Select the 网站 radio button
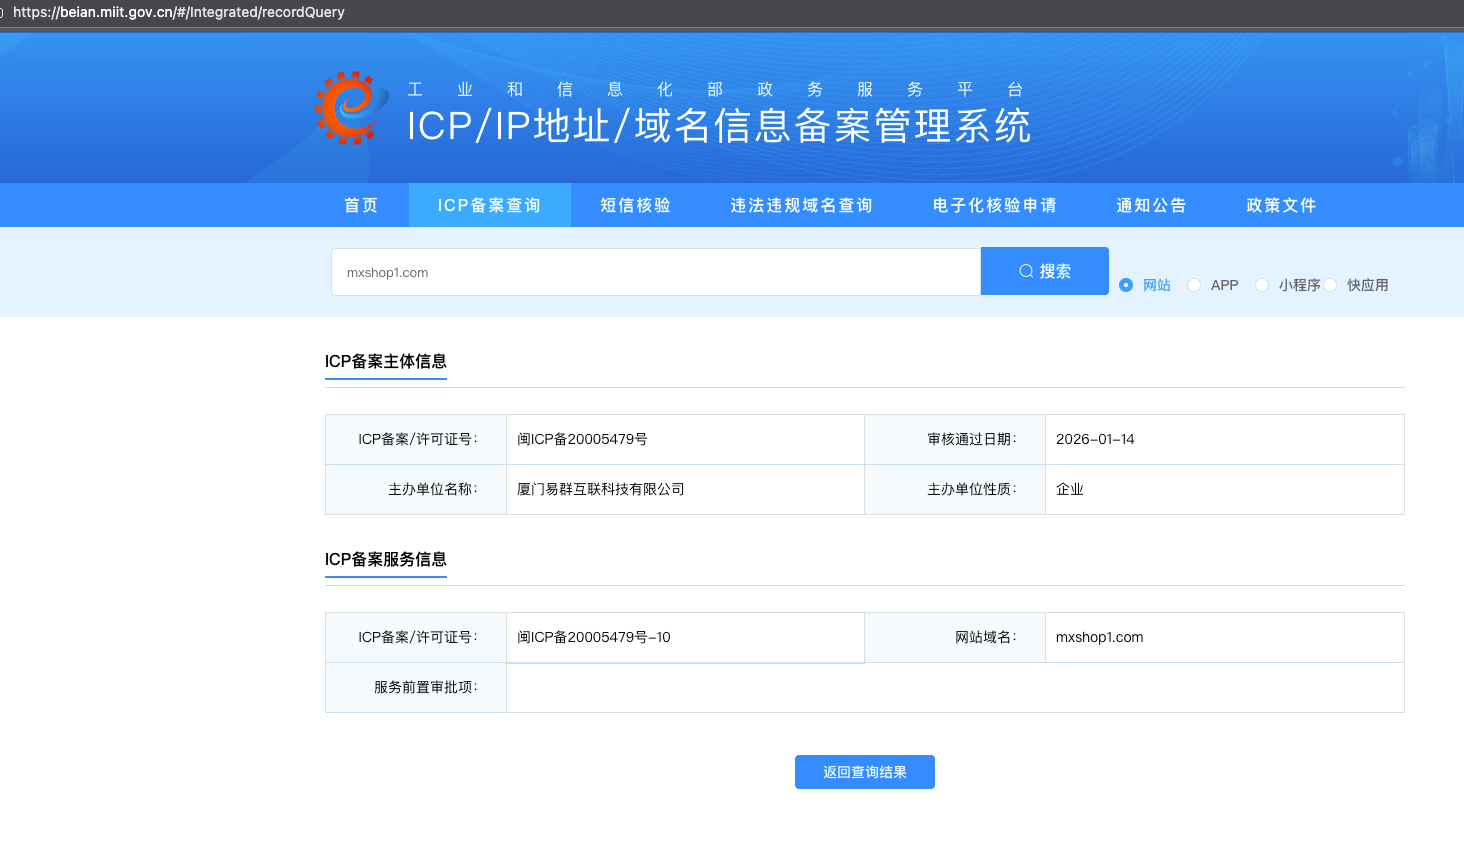The width and height of the screenshot is (1464, 848). tap(1126, 285)
